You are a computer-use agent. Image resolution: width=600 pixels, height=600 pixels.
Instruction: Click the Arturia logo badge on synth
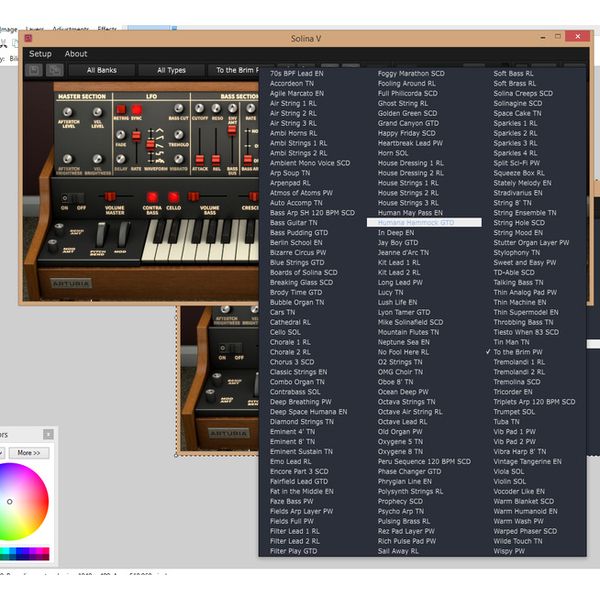(x=71, y=284)
